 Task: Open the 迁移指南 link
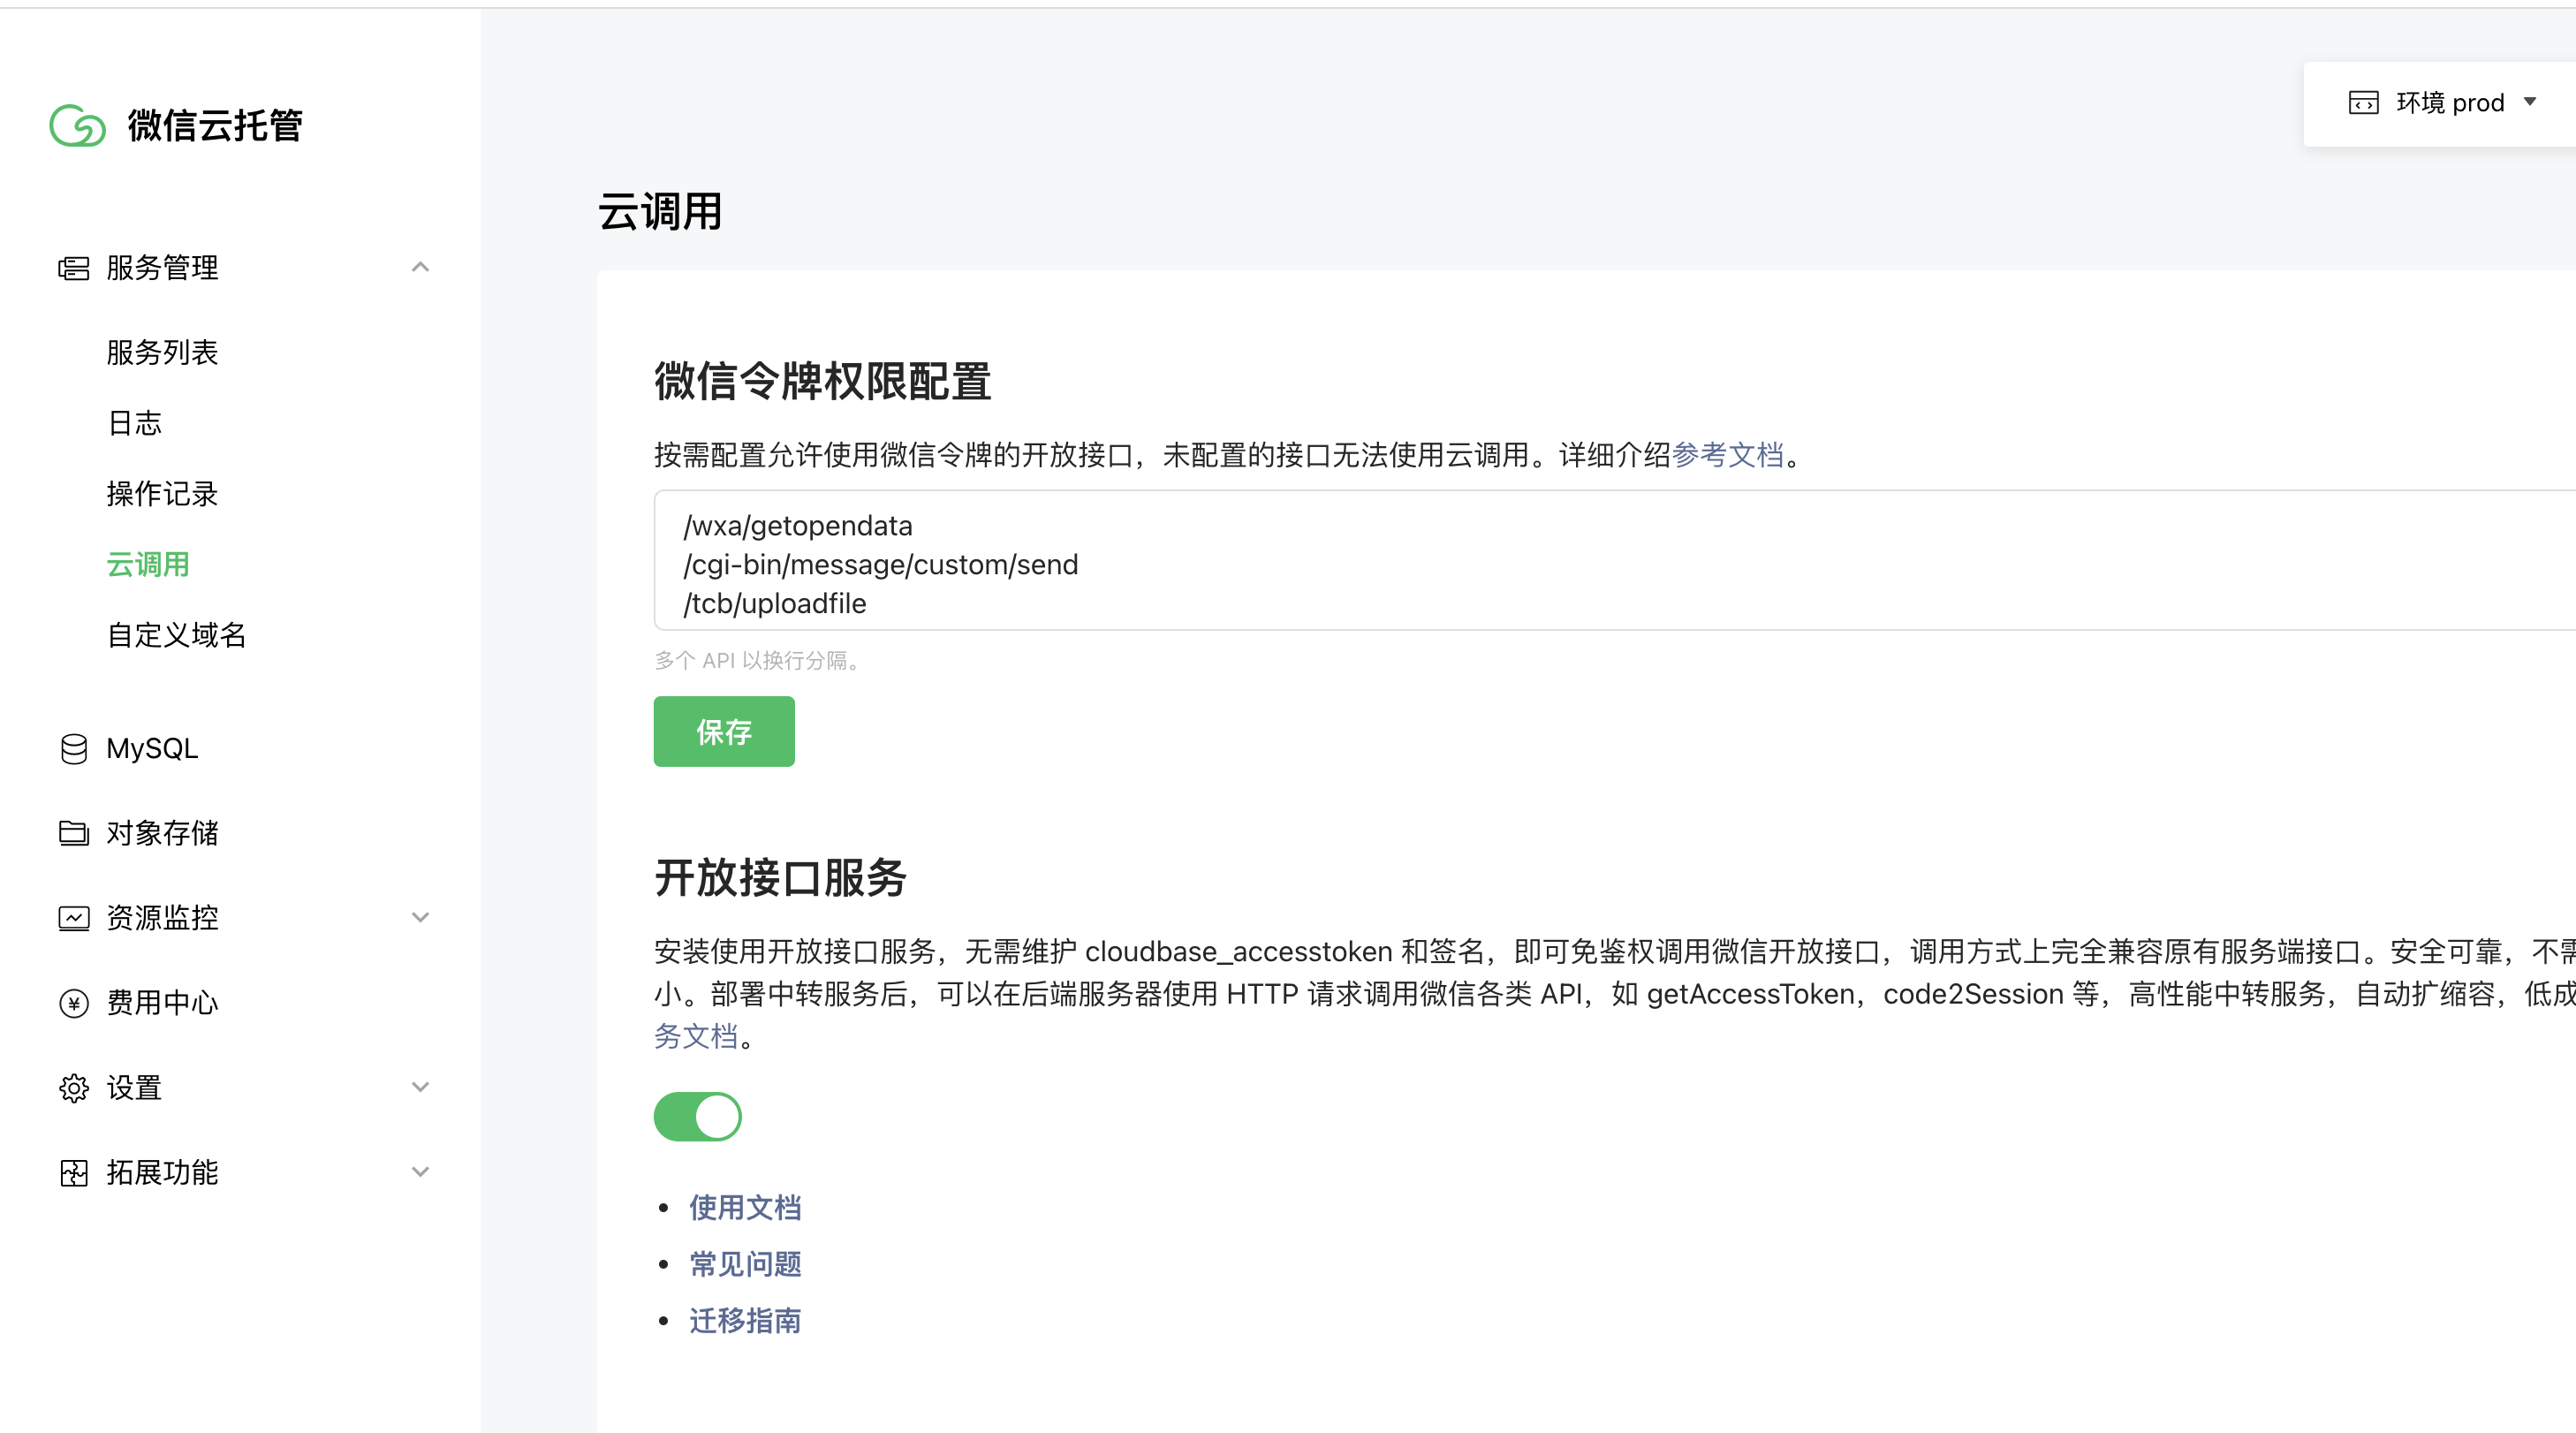745,1320
